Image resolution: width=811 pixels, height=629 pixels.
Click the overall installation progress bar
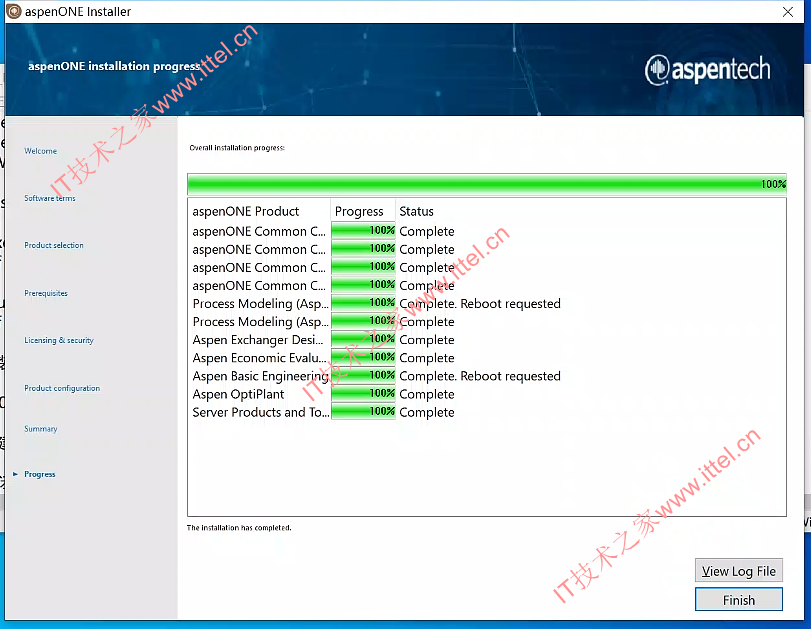click(x=487, y=184)
